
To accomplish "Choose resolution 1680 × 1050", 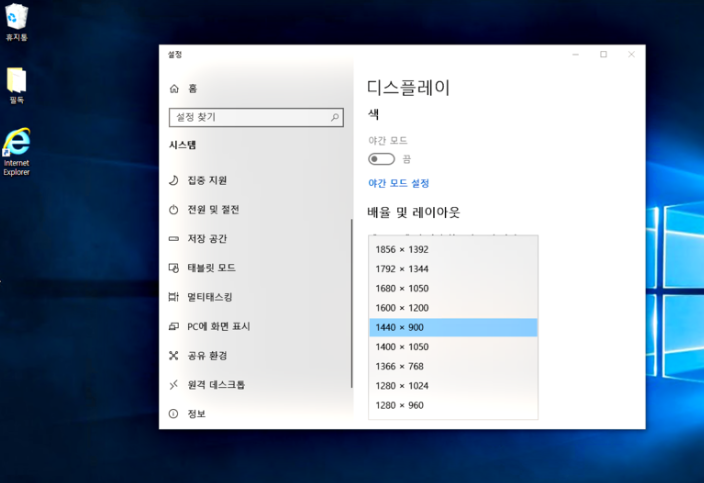I will click(x=453, y=288).
